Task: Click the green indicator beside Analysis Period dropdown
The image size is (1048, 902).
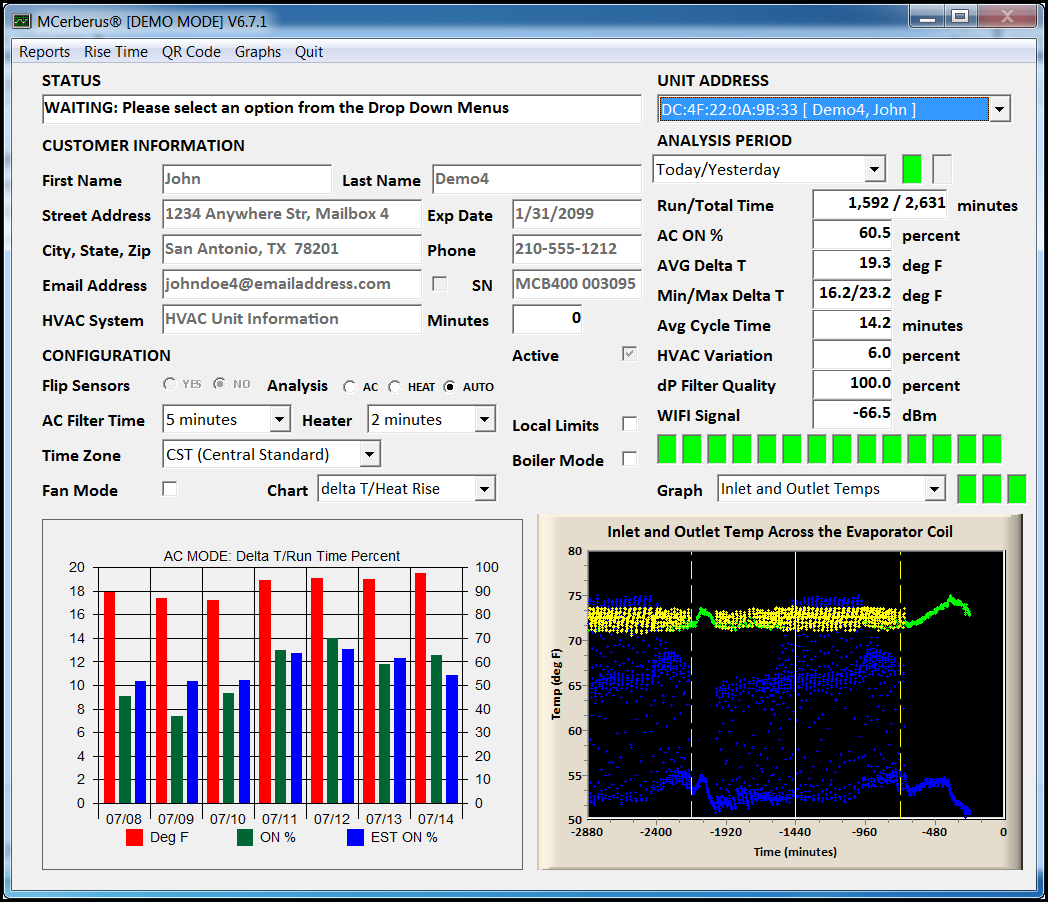Action: (x=911, y=169)
